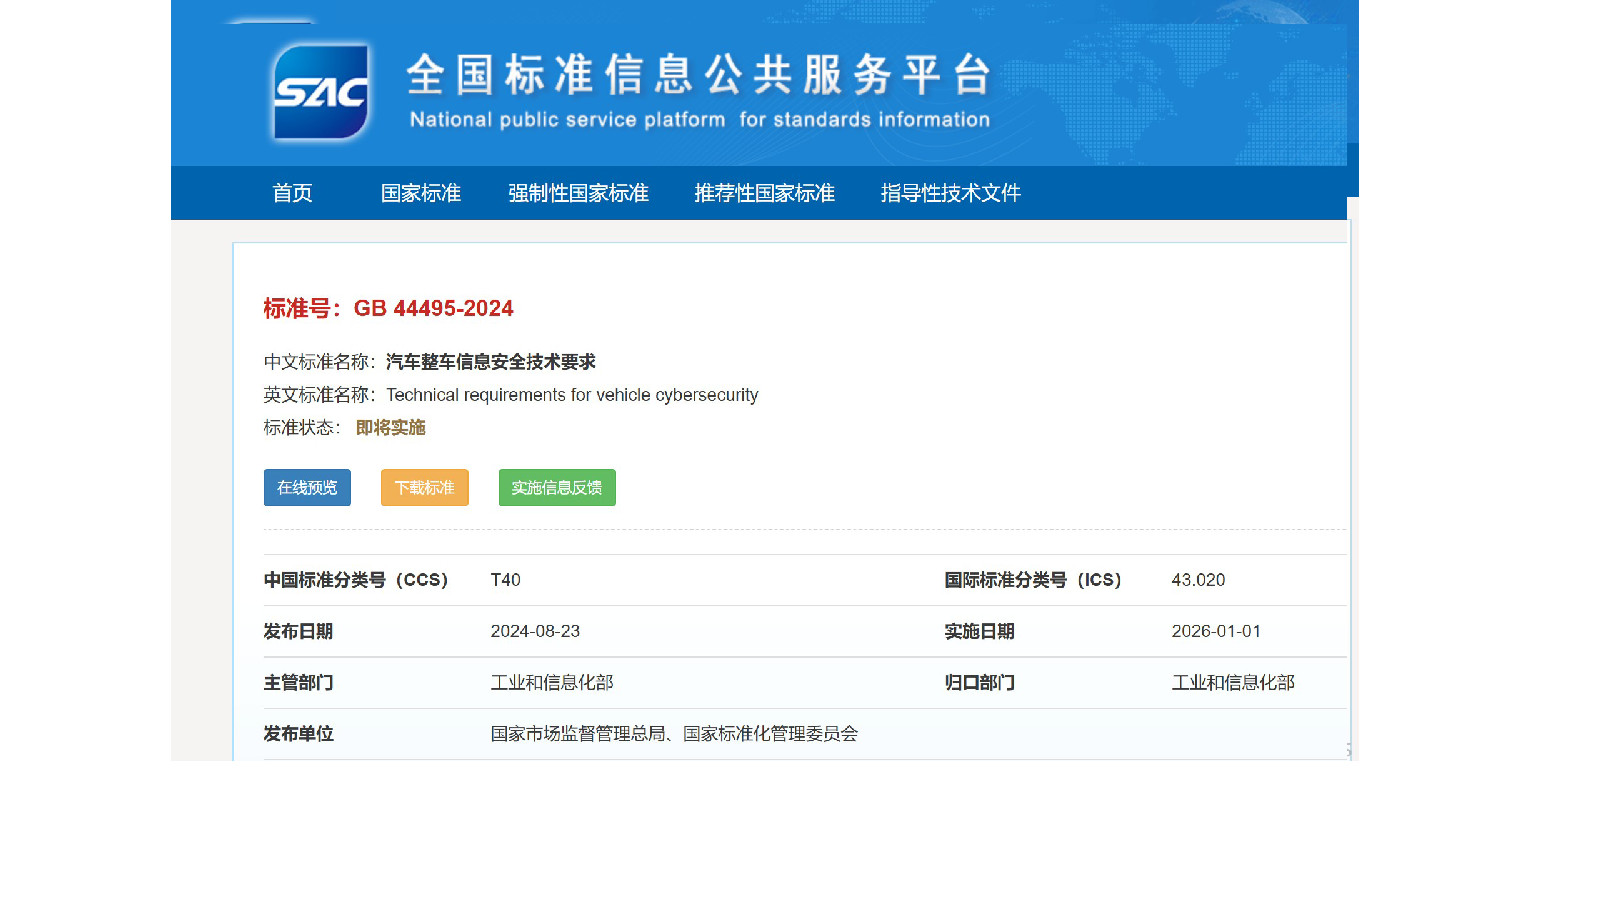Click 发布单位 value 国家市场监督管理总局

pos(578,734)
